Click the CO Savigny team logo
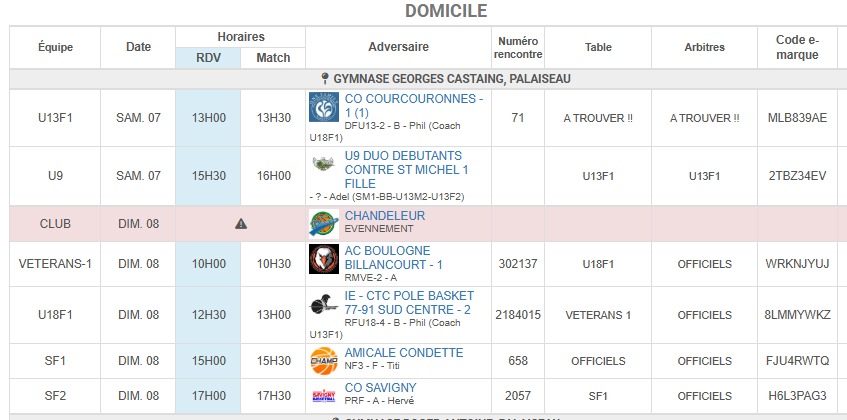The image size is (847, 420). pos(322,394)
